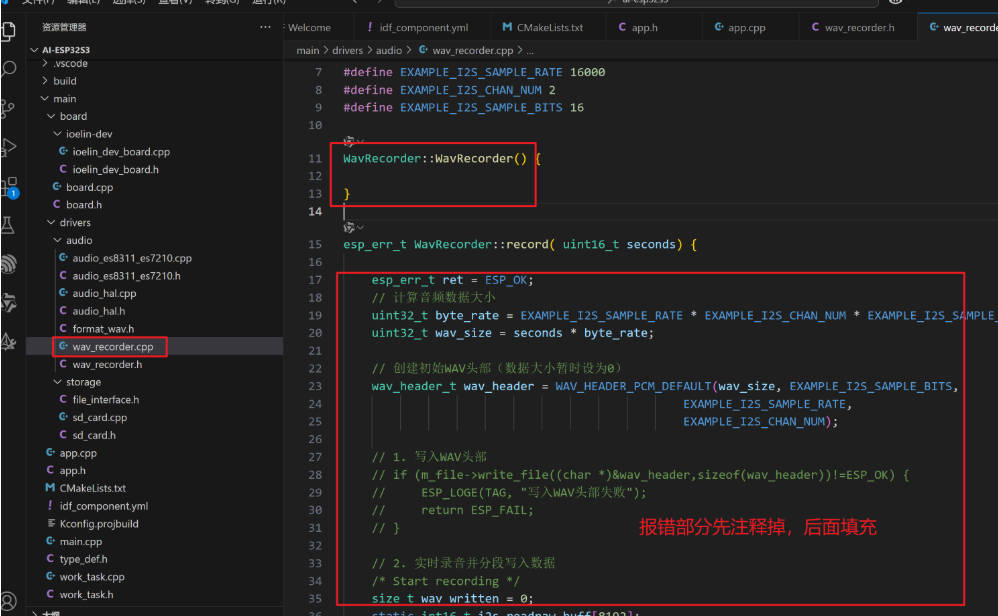Open board.cpp in the file tree
Viewport: 998px width, 616px height.
[89, 187]
